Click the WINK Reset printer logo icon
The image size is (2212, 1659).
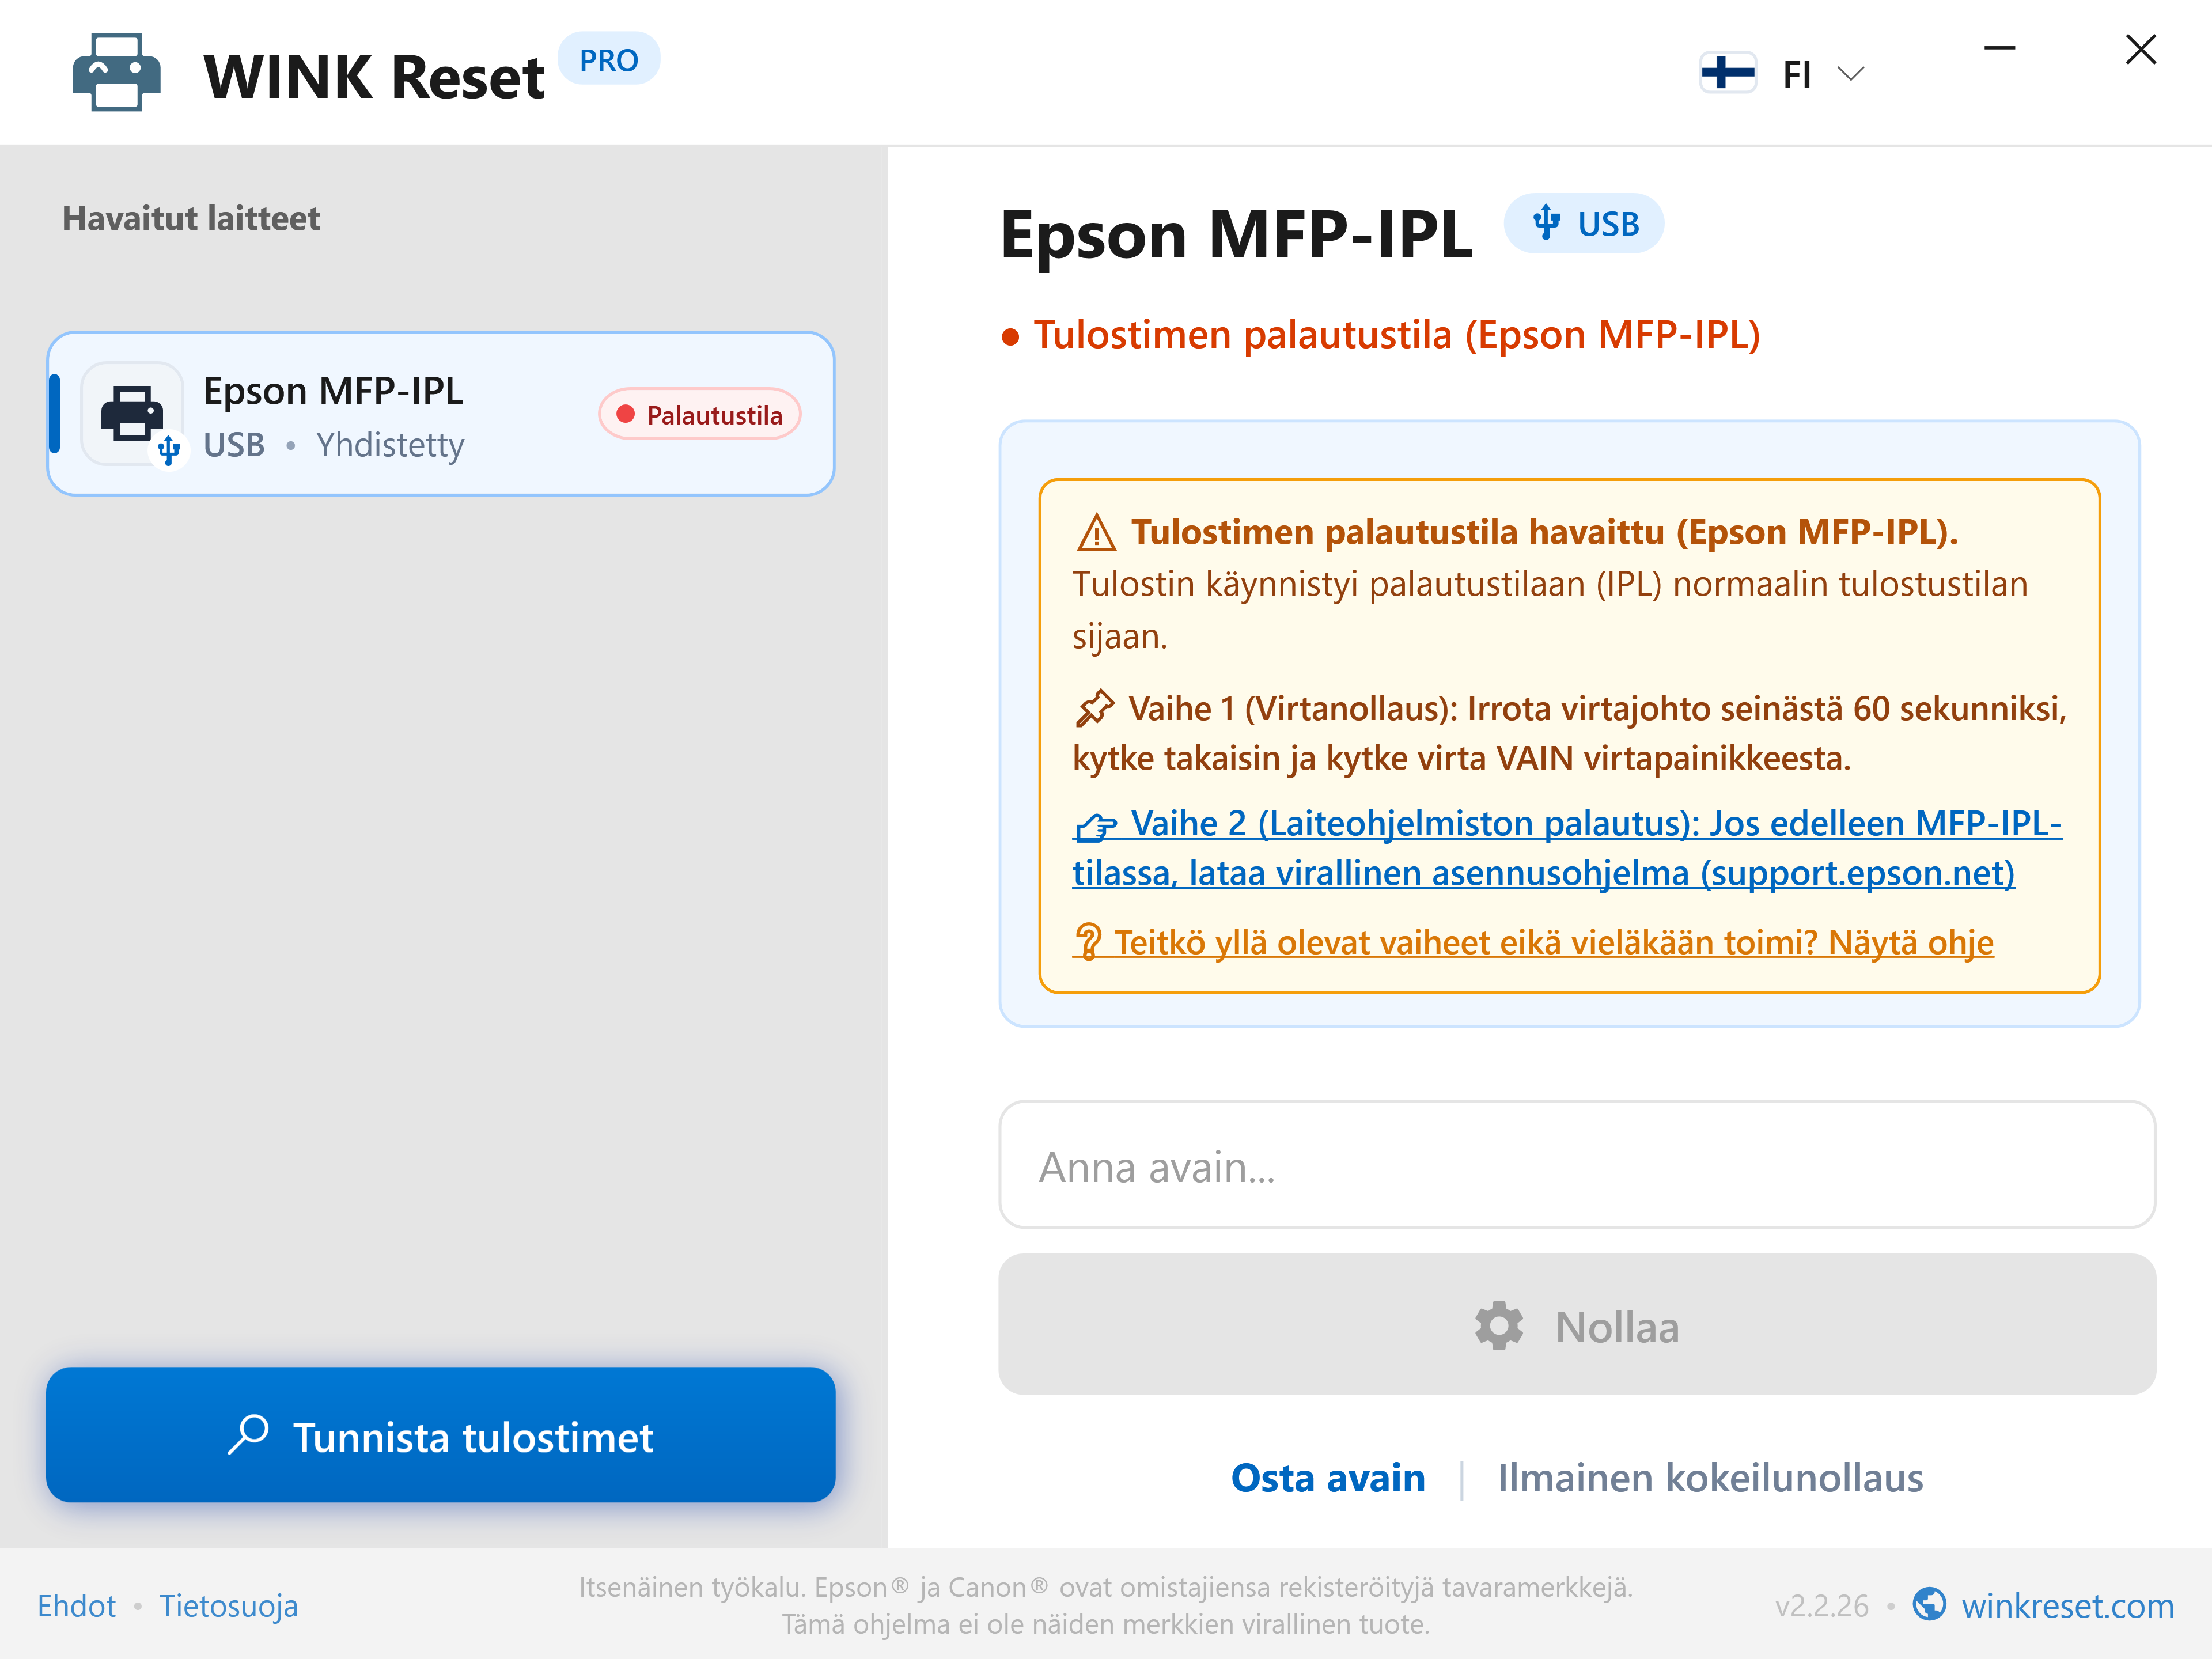pyautogui.click(x=116, y=73)
